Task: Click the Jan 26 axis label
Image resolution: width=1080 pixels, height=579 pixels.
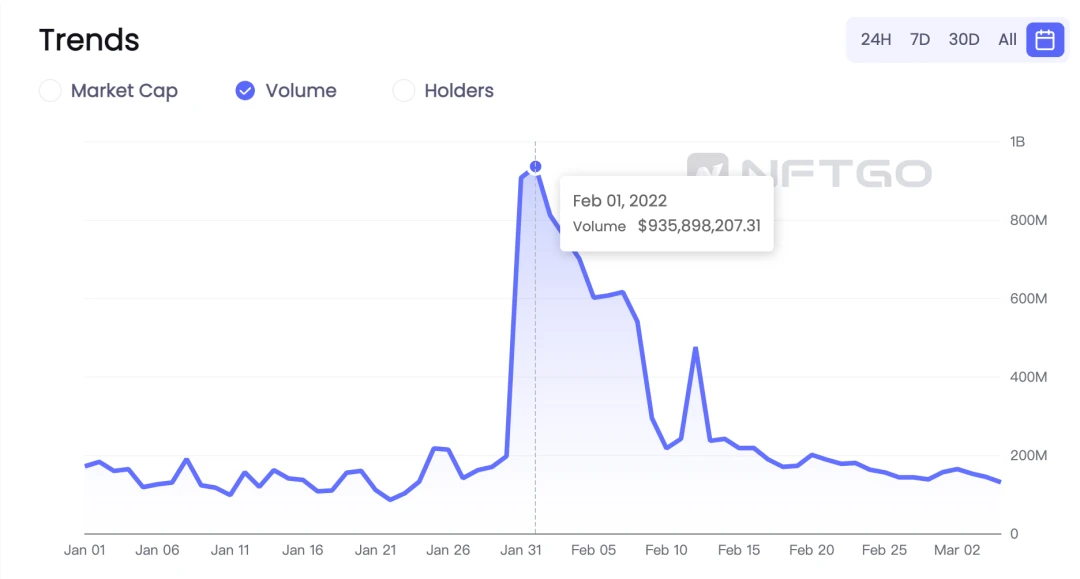Action: click(448, 550)
